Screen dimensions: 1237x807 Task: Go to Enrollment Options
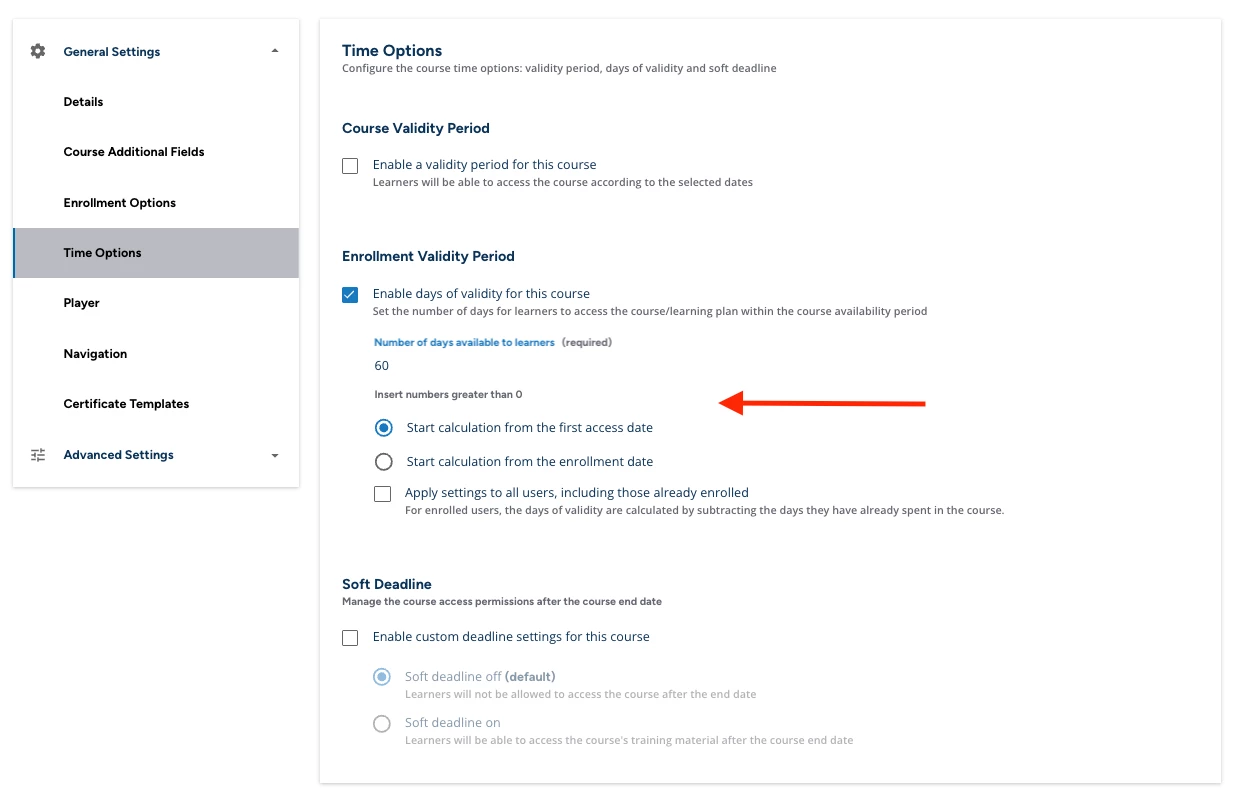click(119, 203)
